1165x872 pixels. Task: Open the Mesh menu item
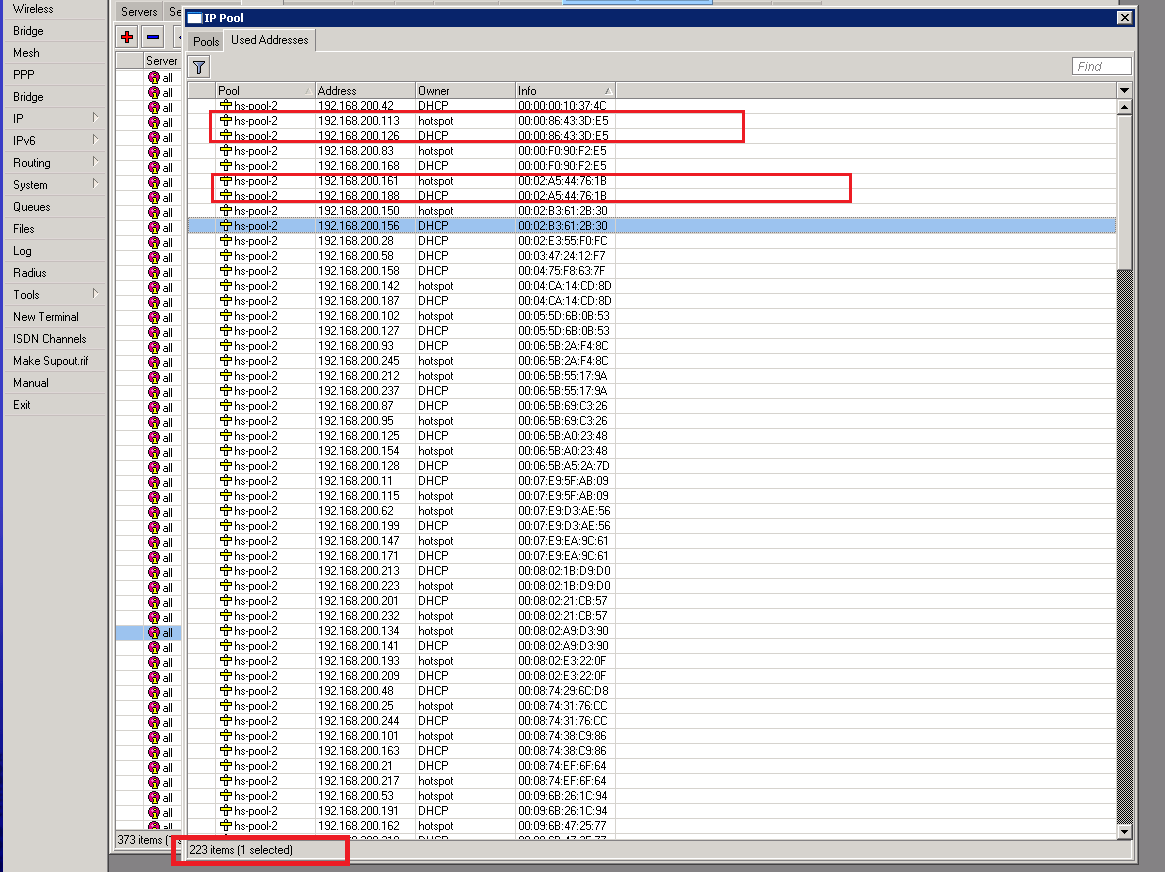26,53
